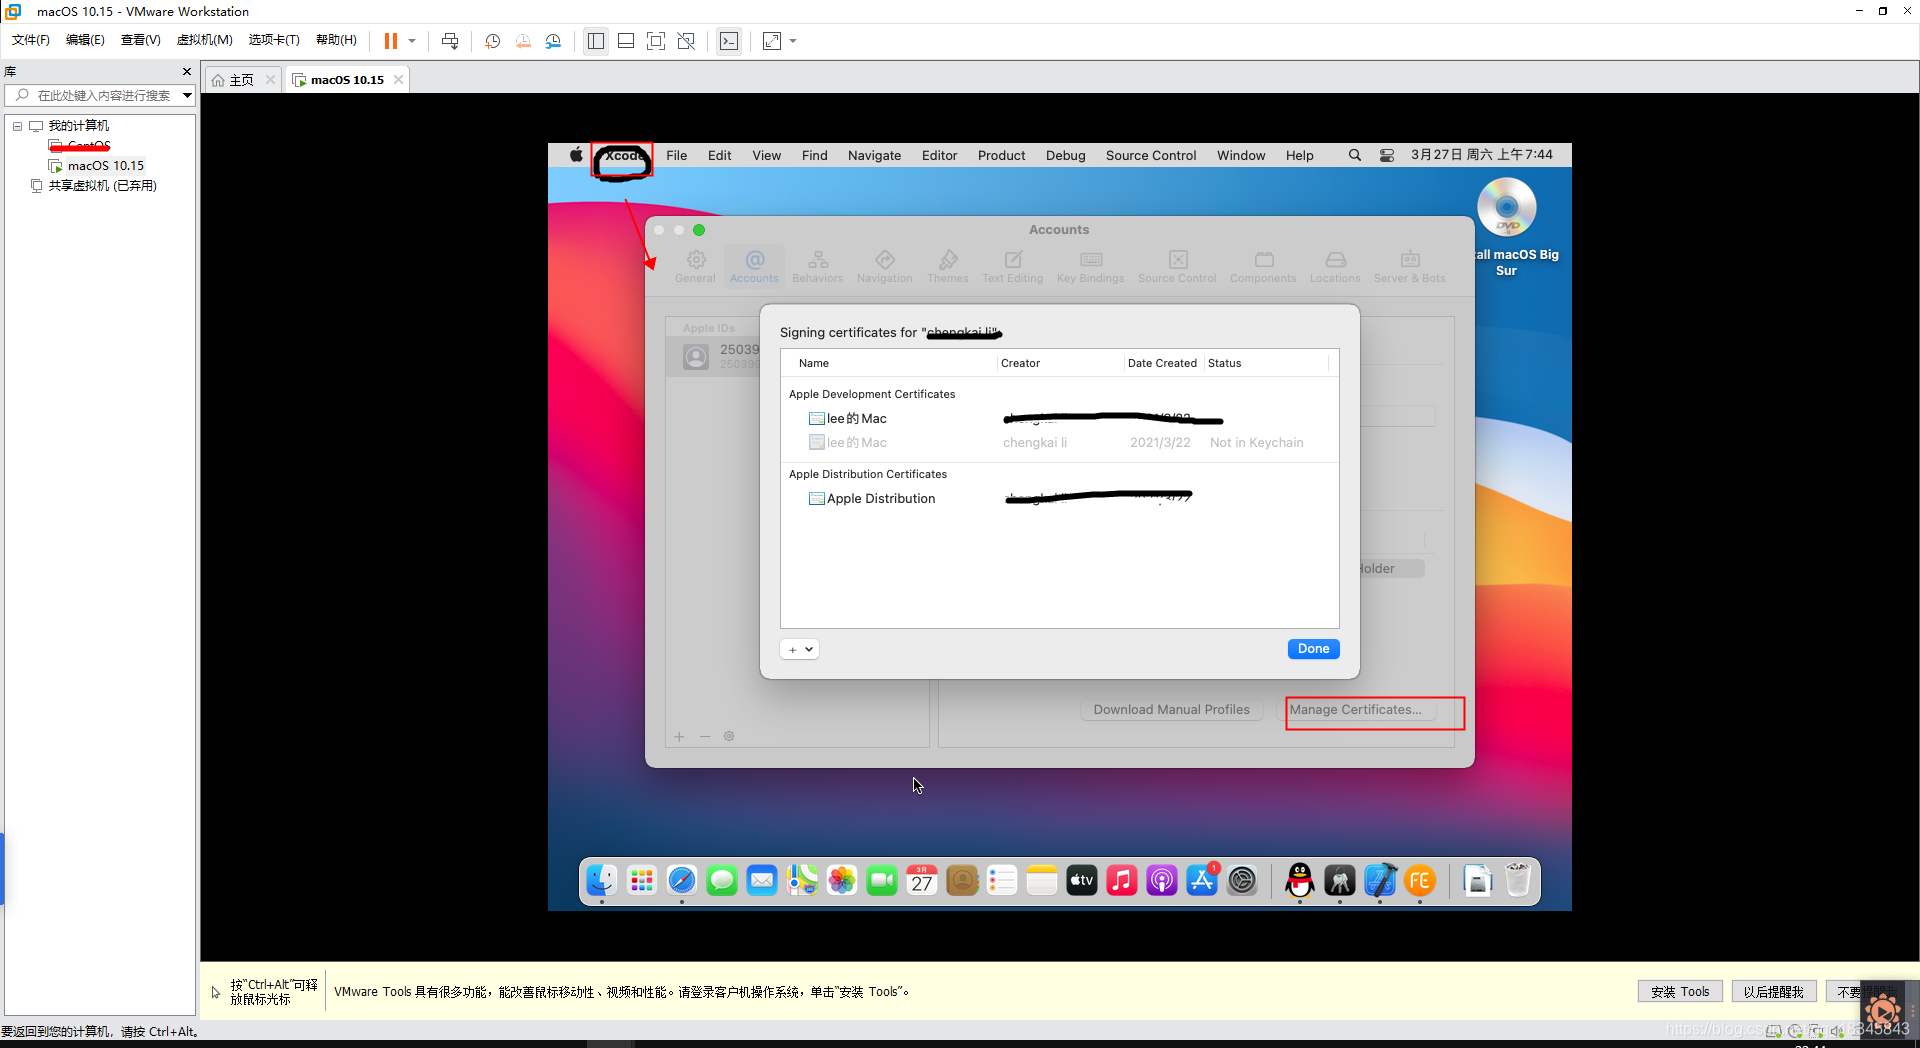Open Xcode Product menu
The height and width of the screenshot is (1048, 1920).
[1001, 155]
